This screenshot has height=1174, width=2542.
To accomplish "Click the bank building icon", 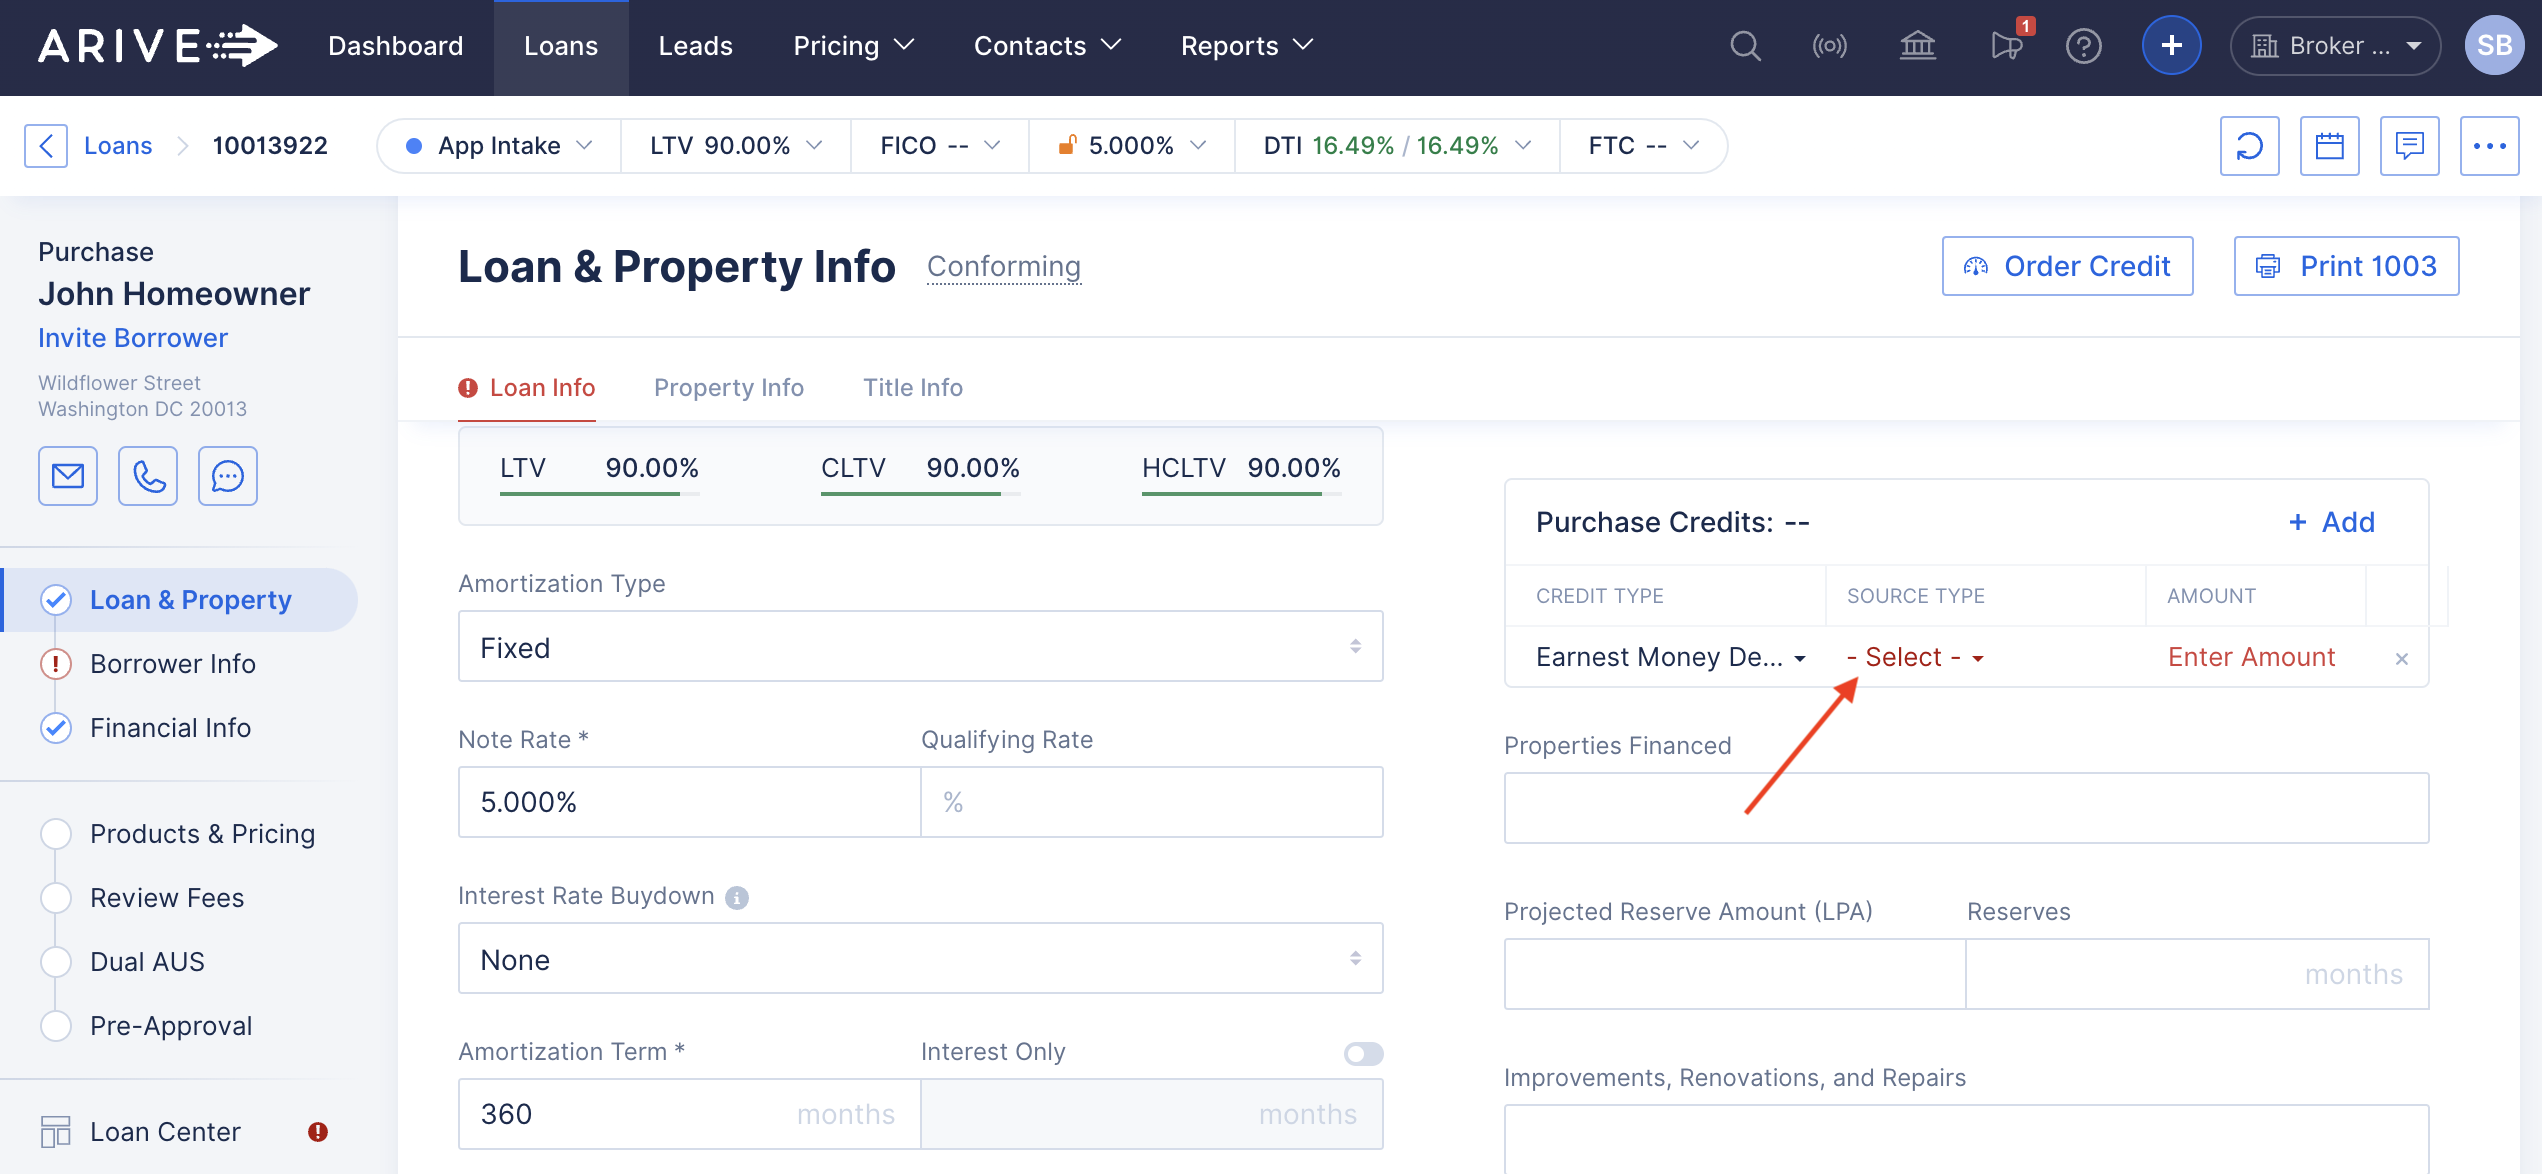I will 1917,46.
